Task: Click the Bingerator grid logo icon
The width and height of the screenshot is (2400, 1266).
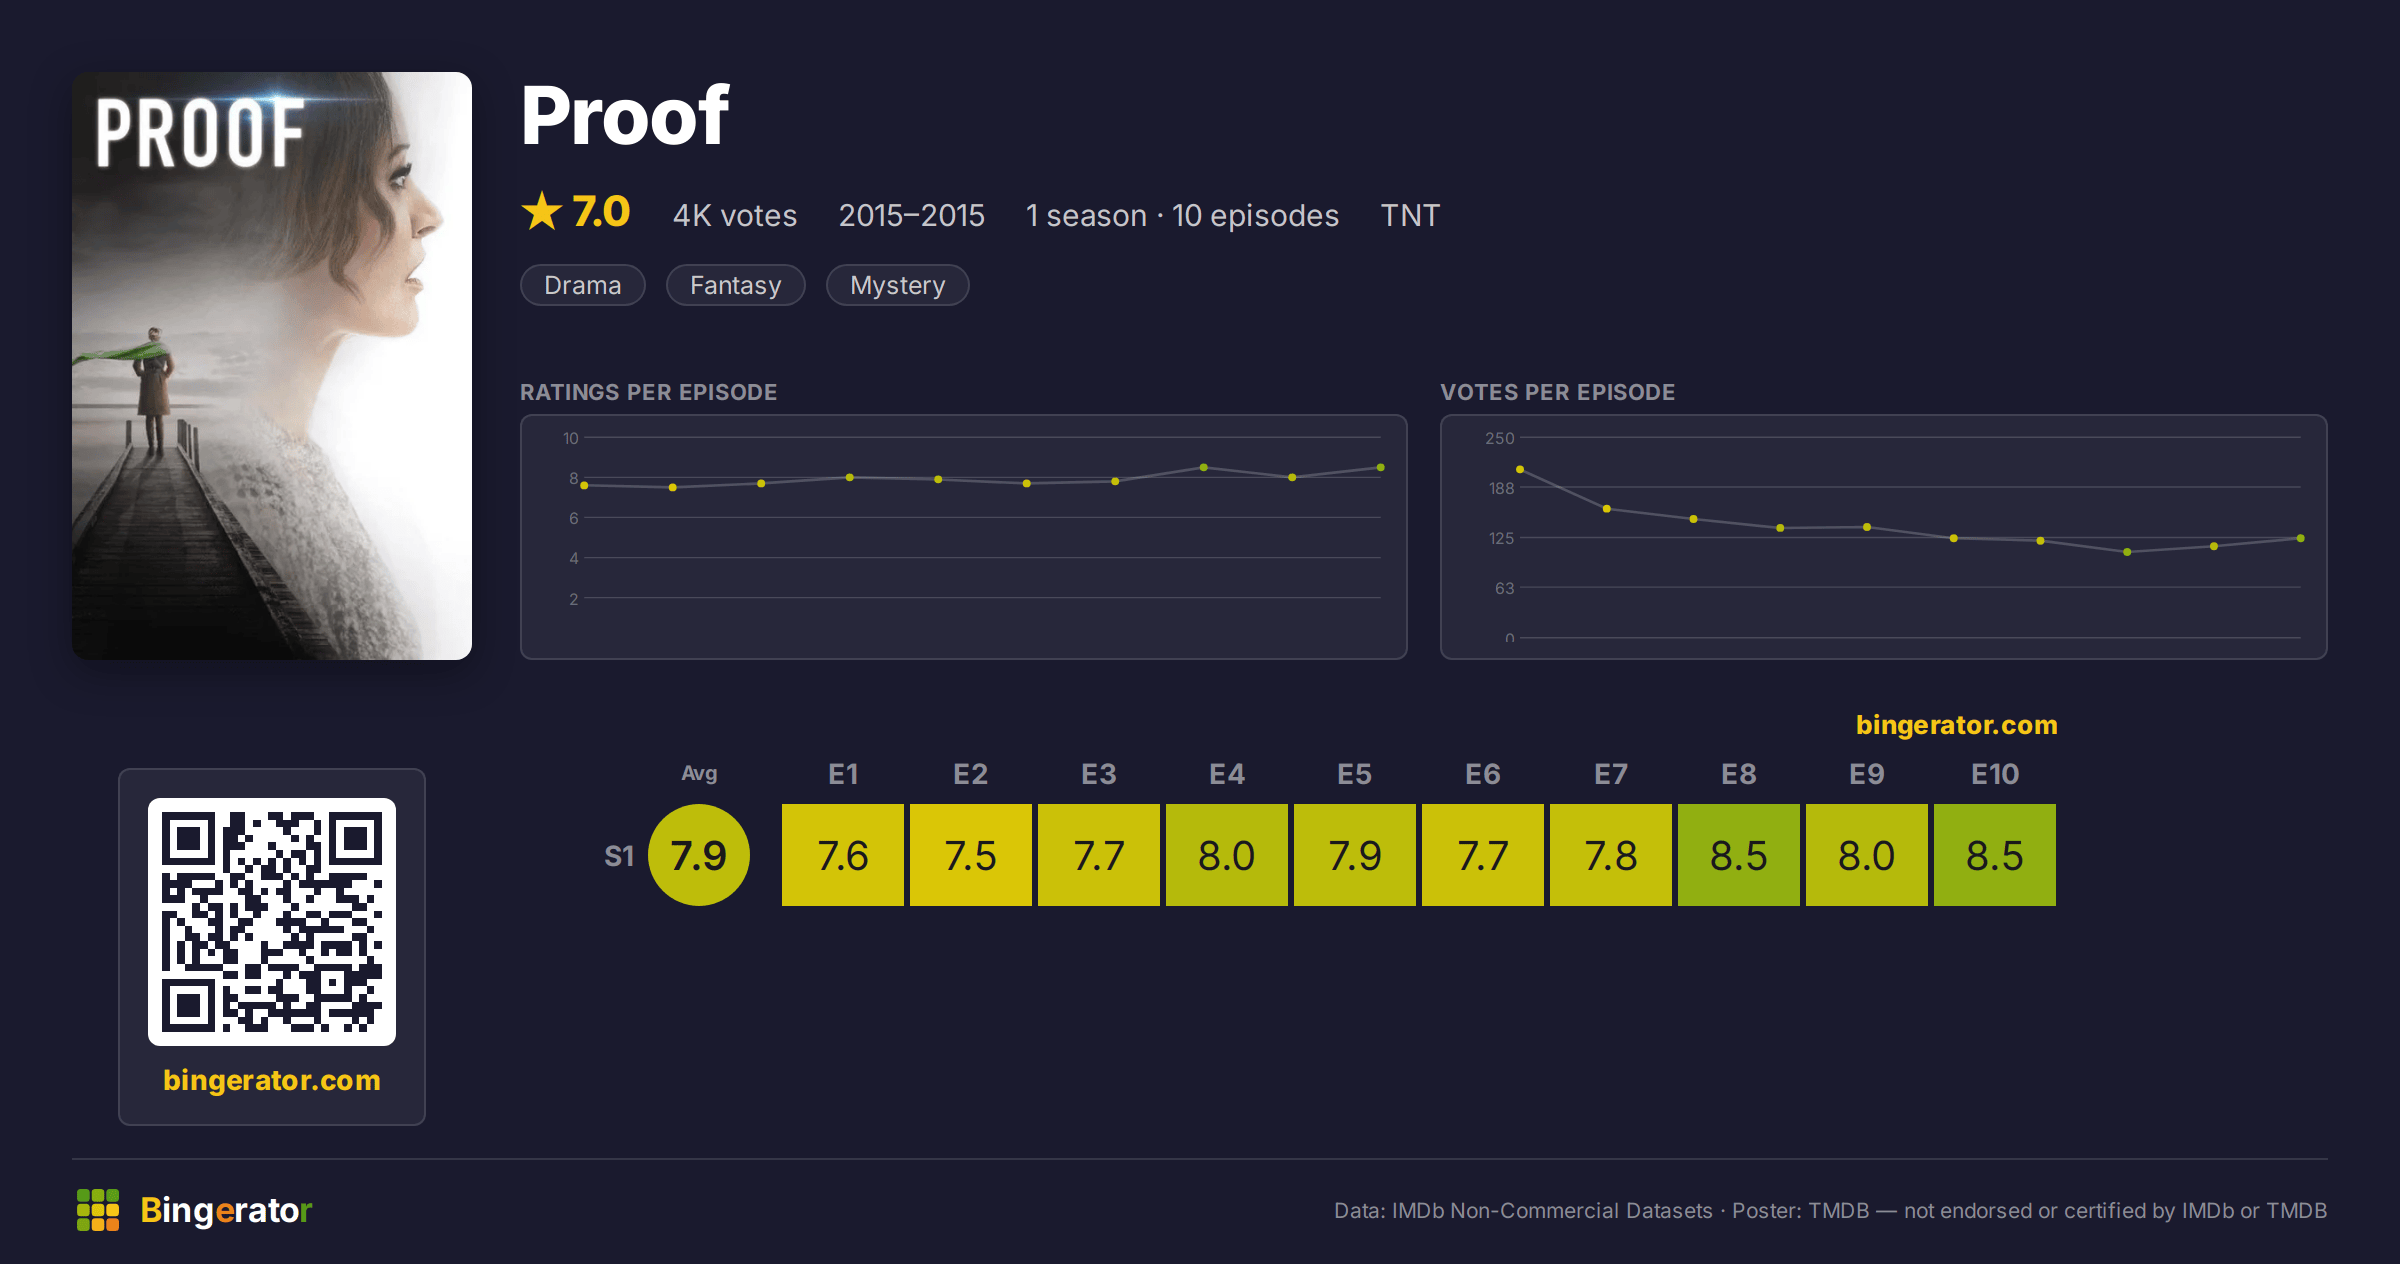Action: tap(98, 1210)
